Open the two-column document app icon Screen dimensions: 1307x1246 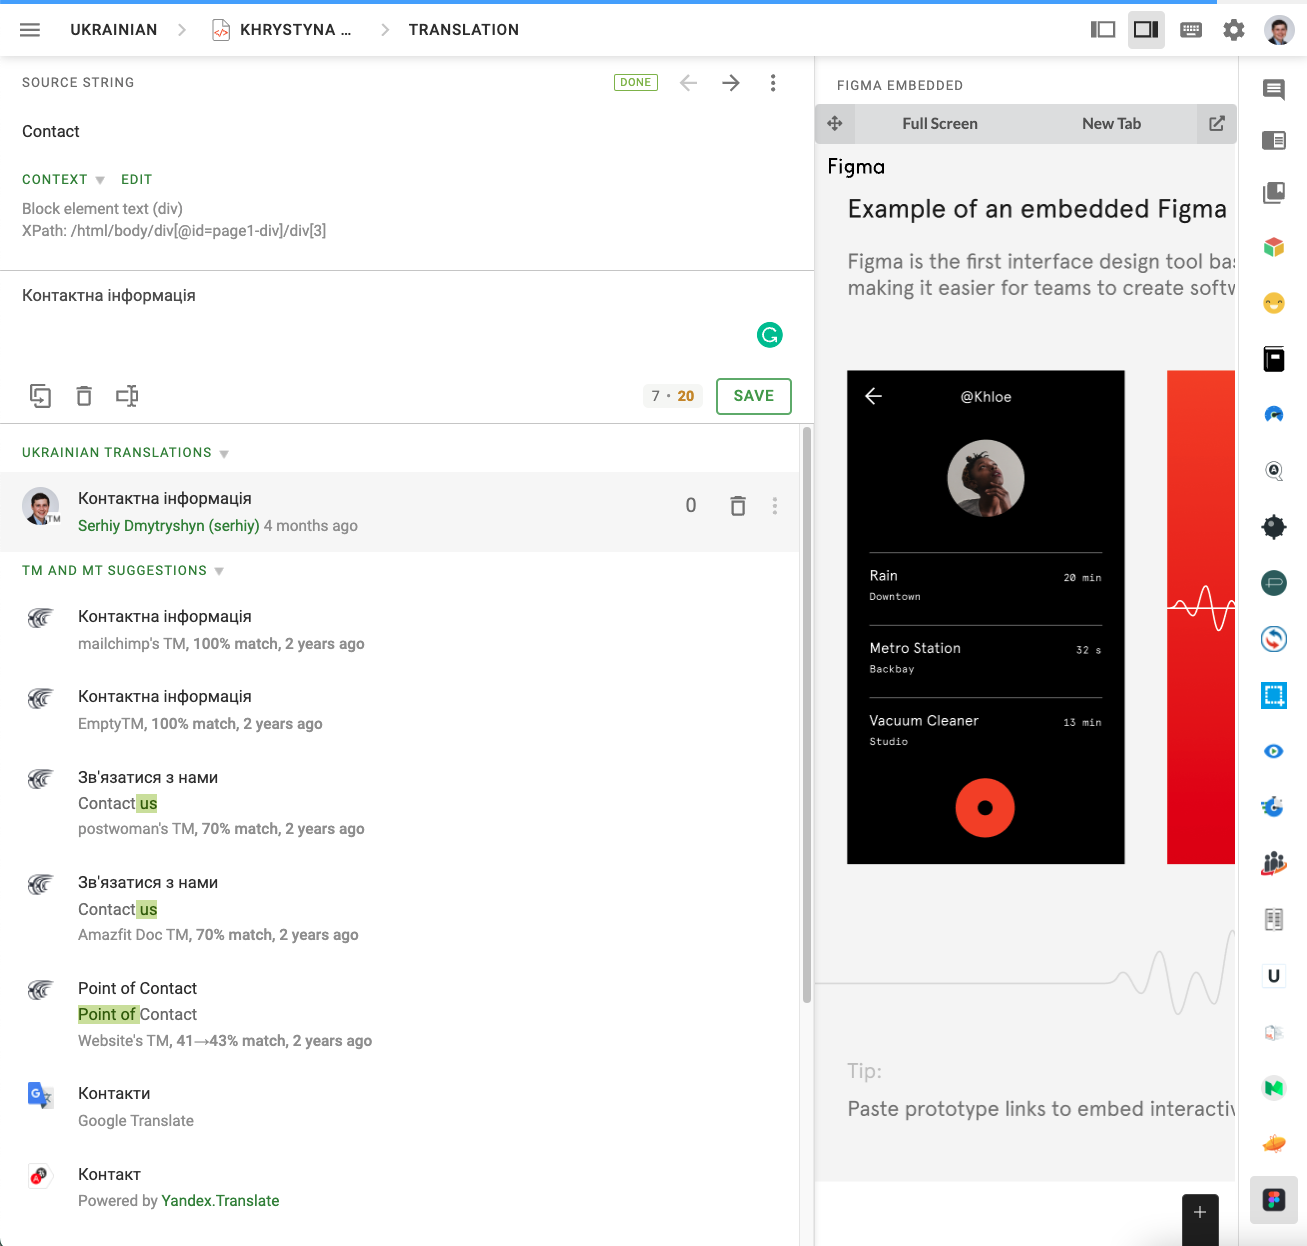coord(1274,919)
